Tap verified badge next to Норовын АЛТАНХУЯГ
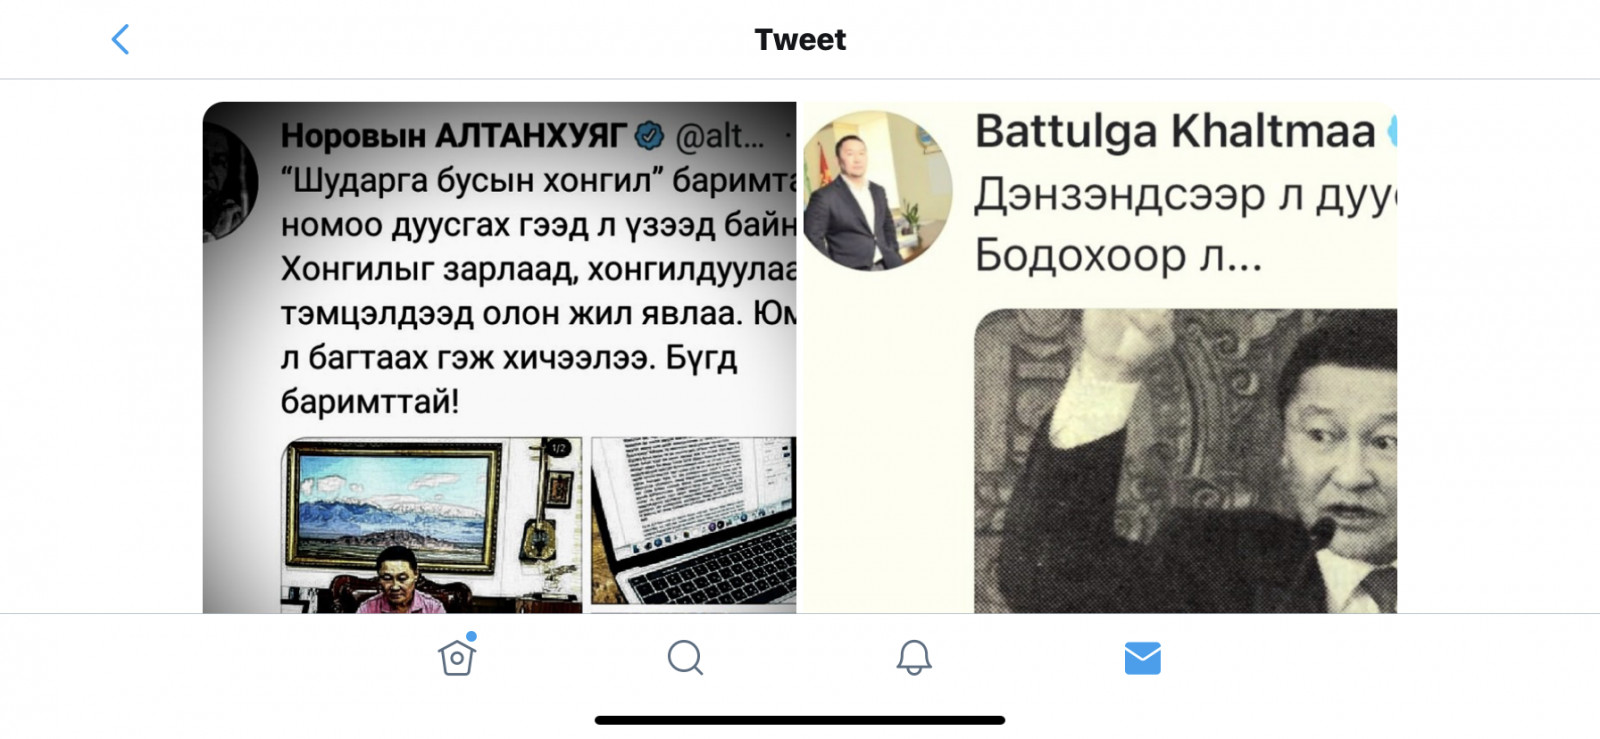The image size is (1600, 739). pyautogui.click(x=650, y=134)
